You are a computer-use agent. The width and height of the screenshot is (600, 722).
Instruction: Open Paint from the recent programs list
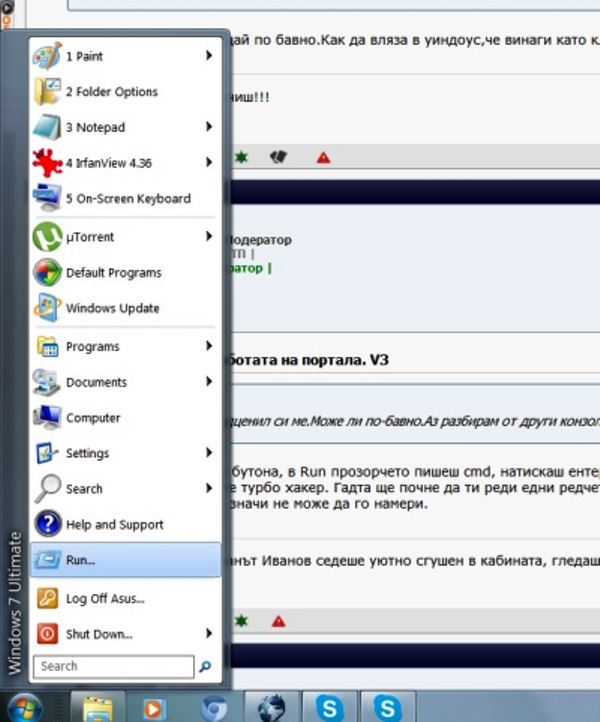tap(47, 56)
